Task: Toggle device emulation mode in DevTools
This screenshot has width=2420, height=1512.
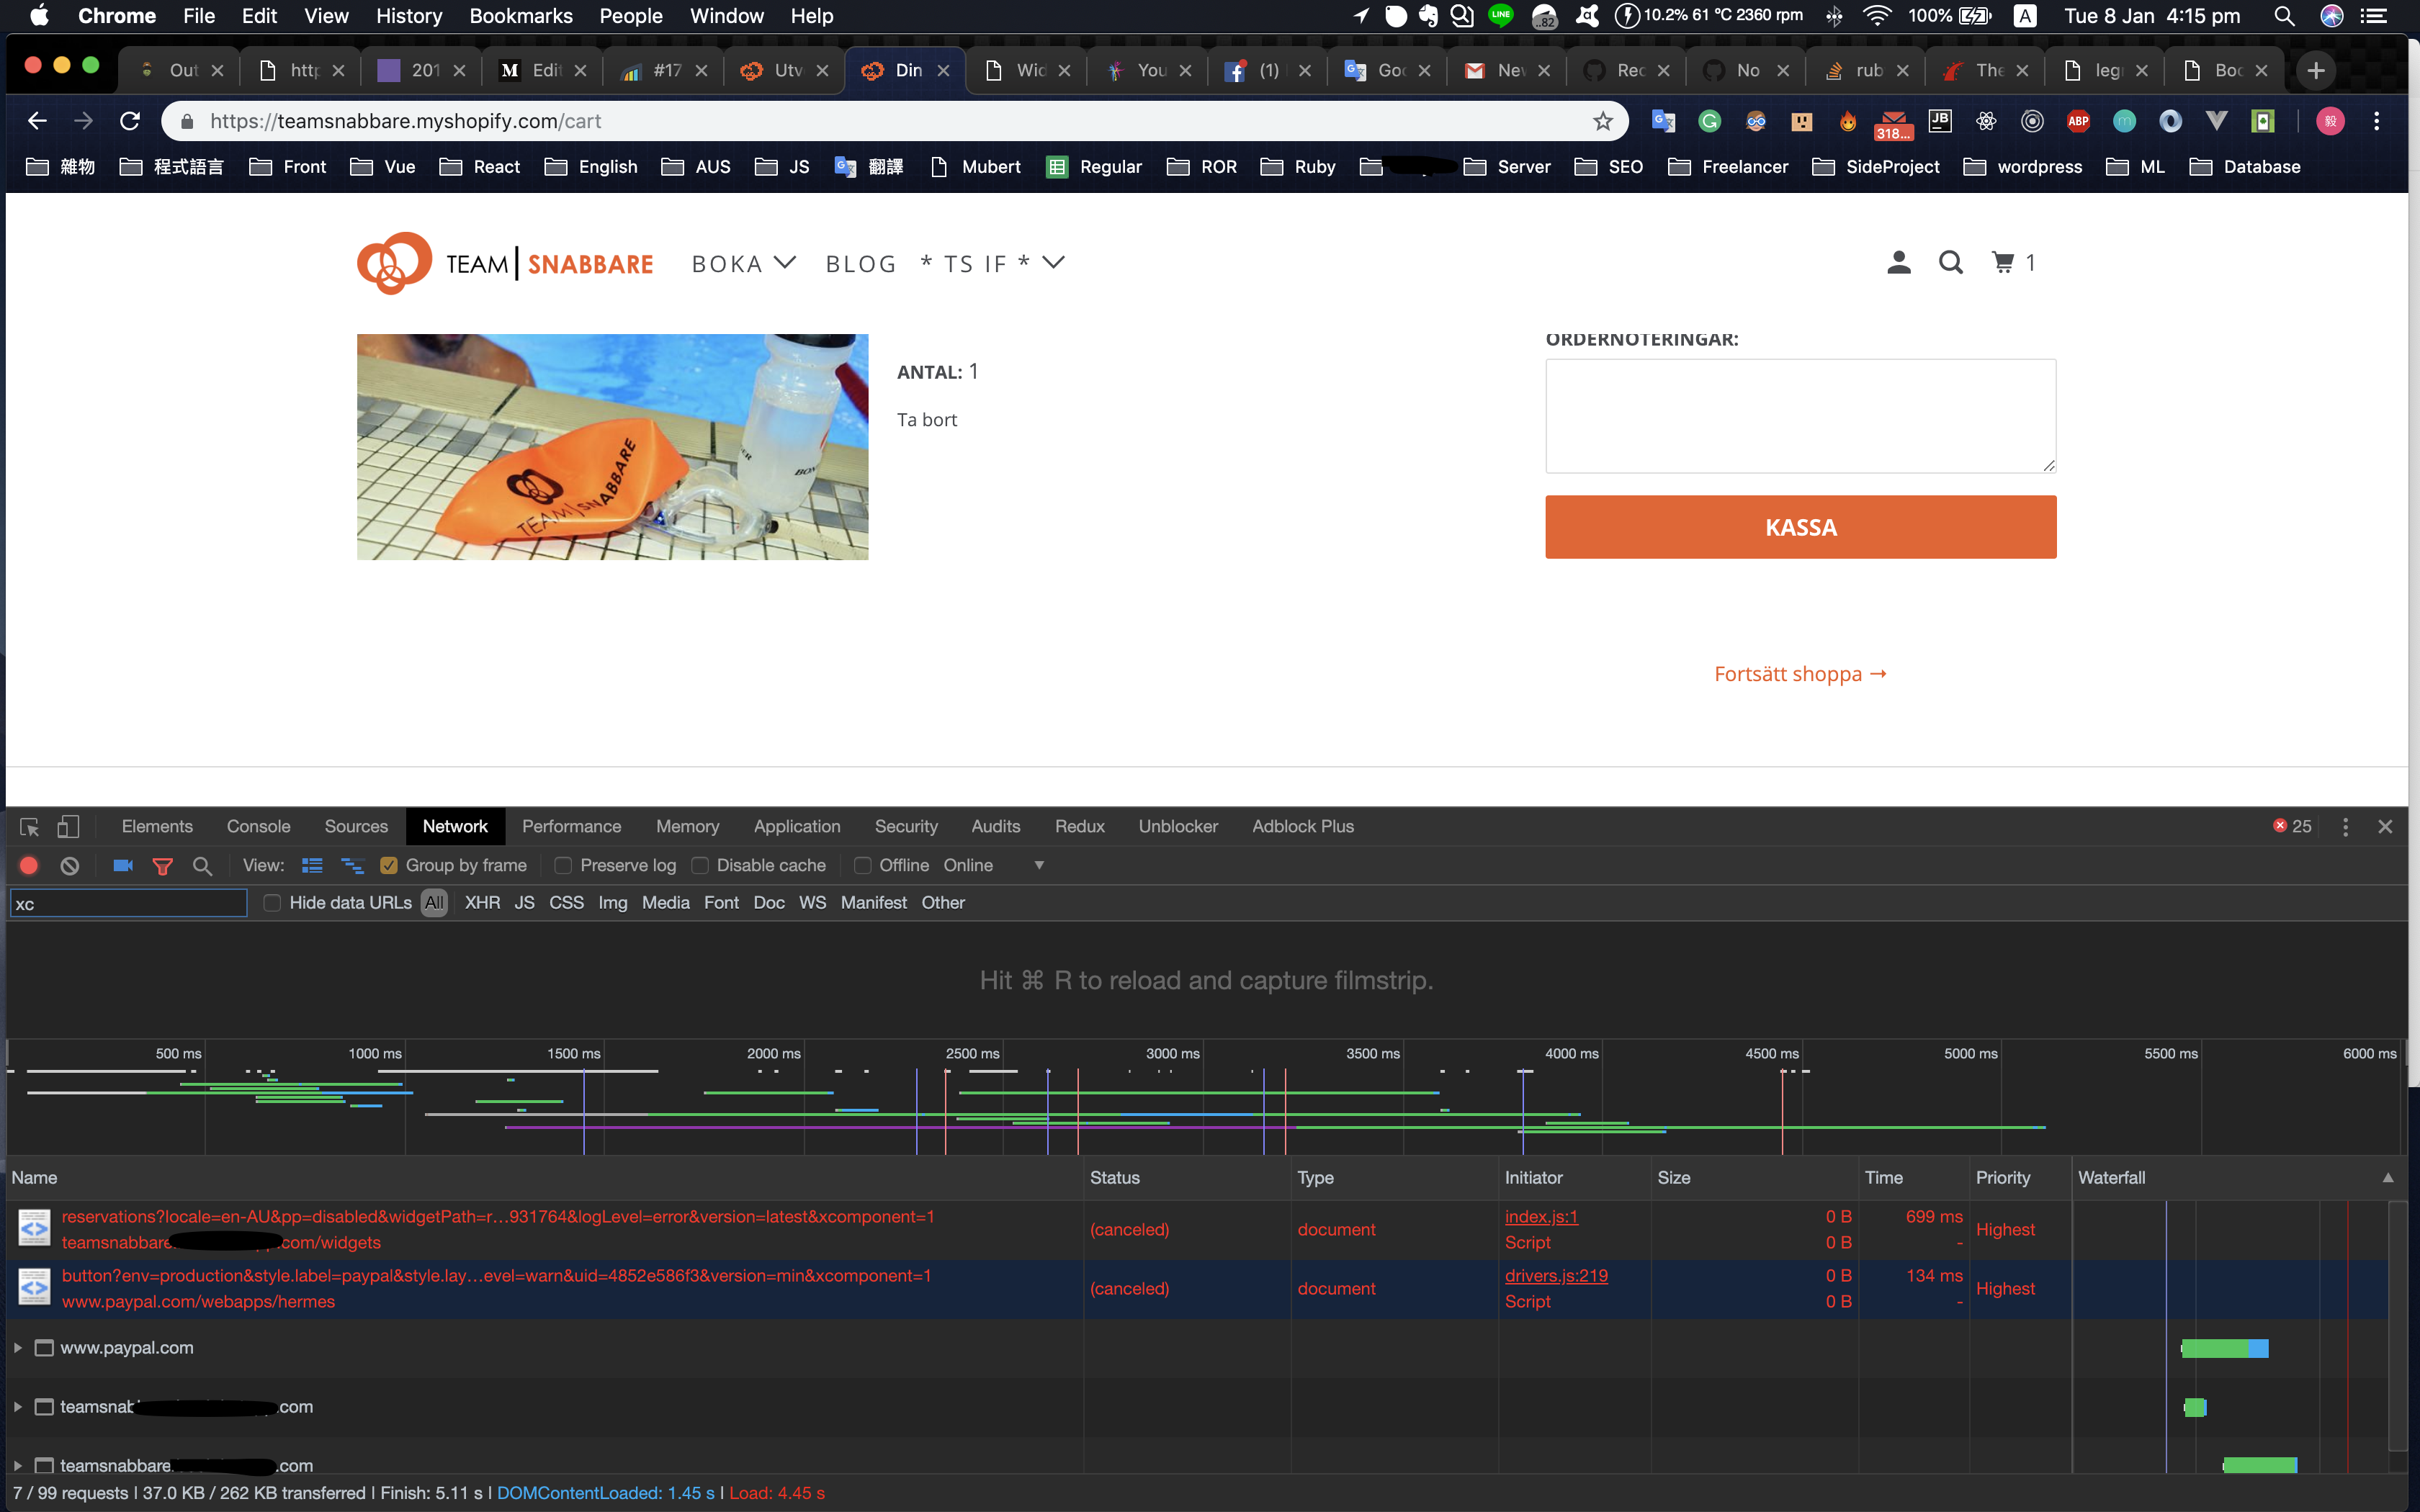Action: click(x=67, y=826)
